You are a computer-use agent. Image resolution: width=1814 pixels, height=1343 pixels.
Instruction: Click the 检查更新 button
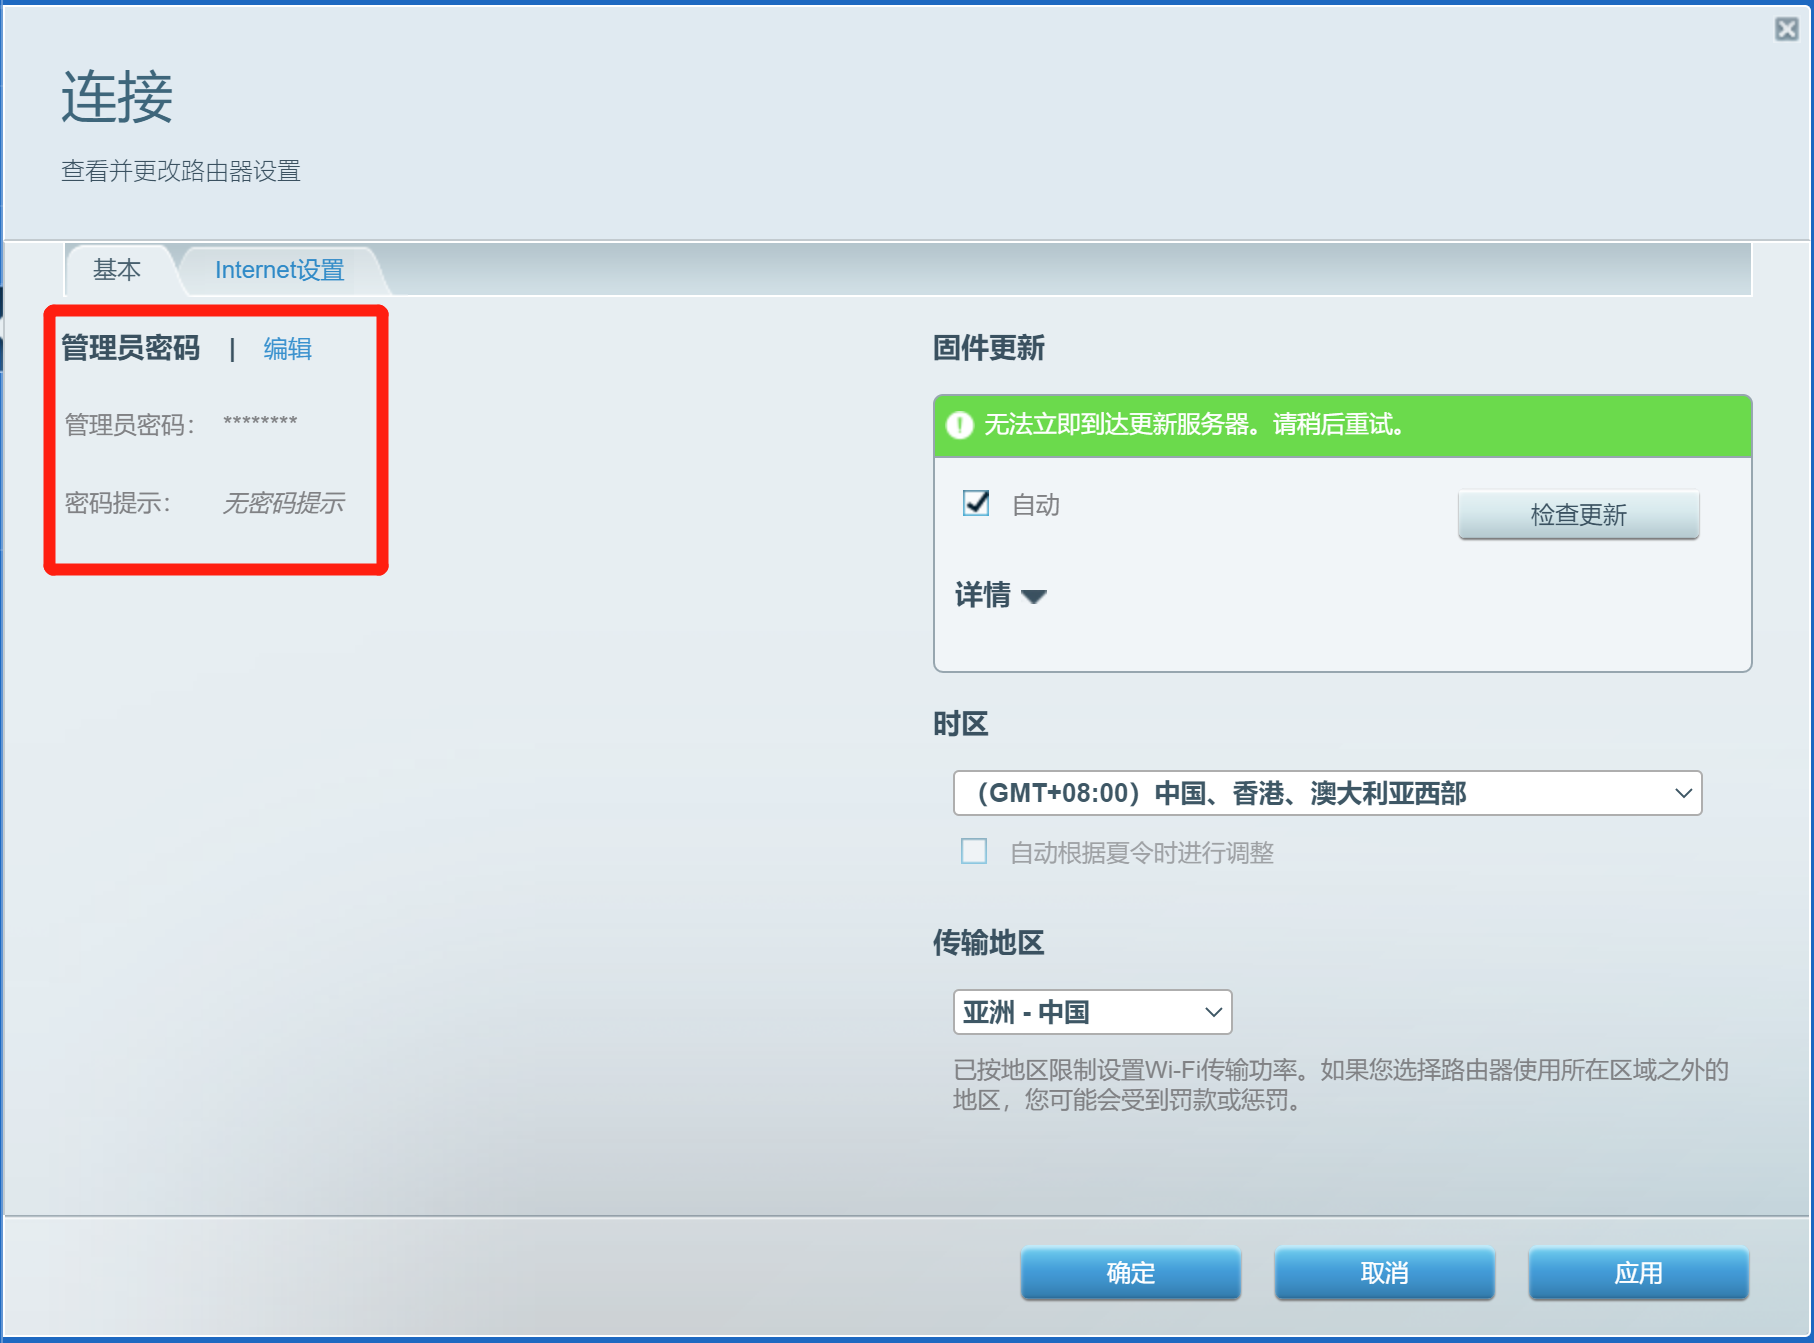pyautogui.click(x=1578, y=515)
